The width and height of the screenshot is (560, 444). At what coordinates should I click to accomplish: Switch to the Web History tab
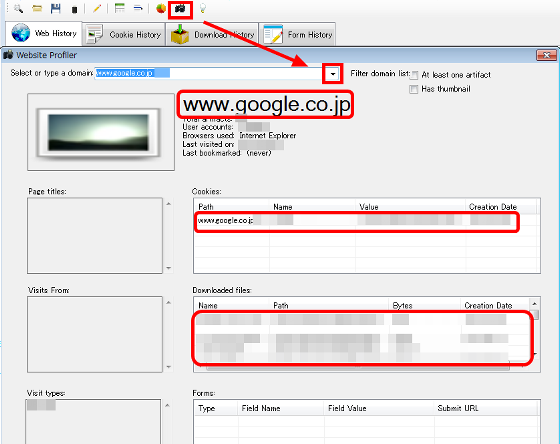[x=44, y=33]
